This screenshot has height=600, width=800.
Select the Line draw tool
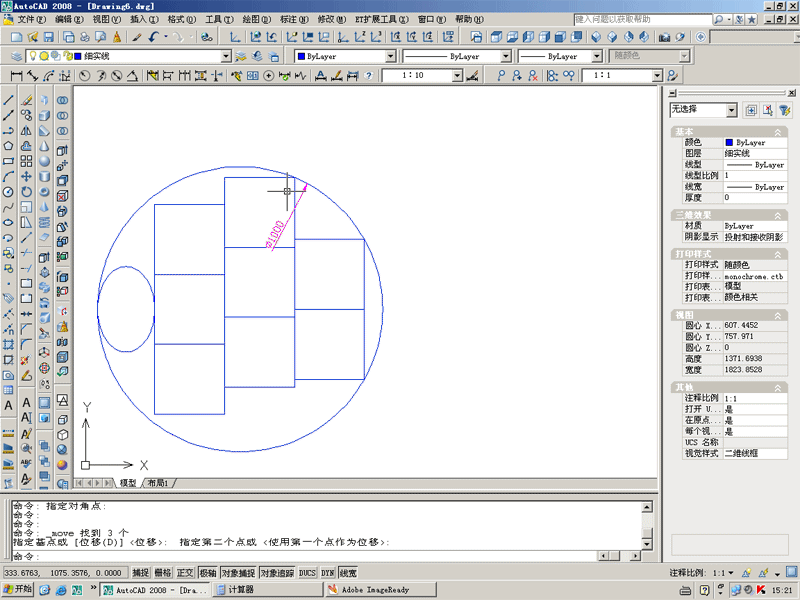pos(8,100)
